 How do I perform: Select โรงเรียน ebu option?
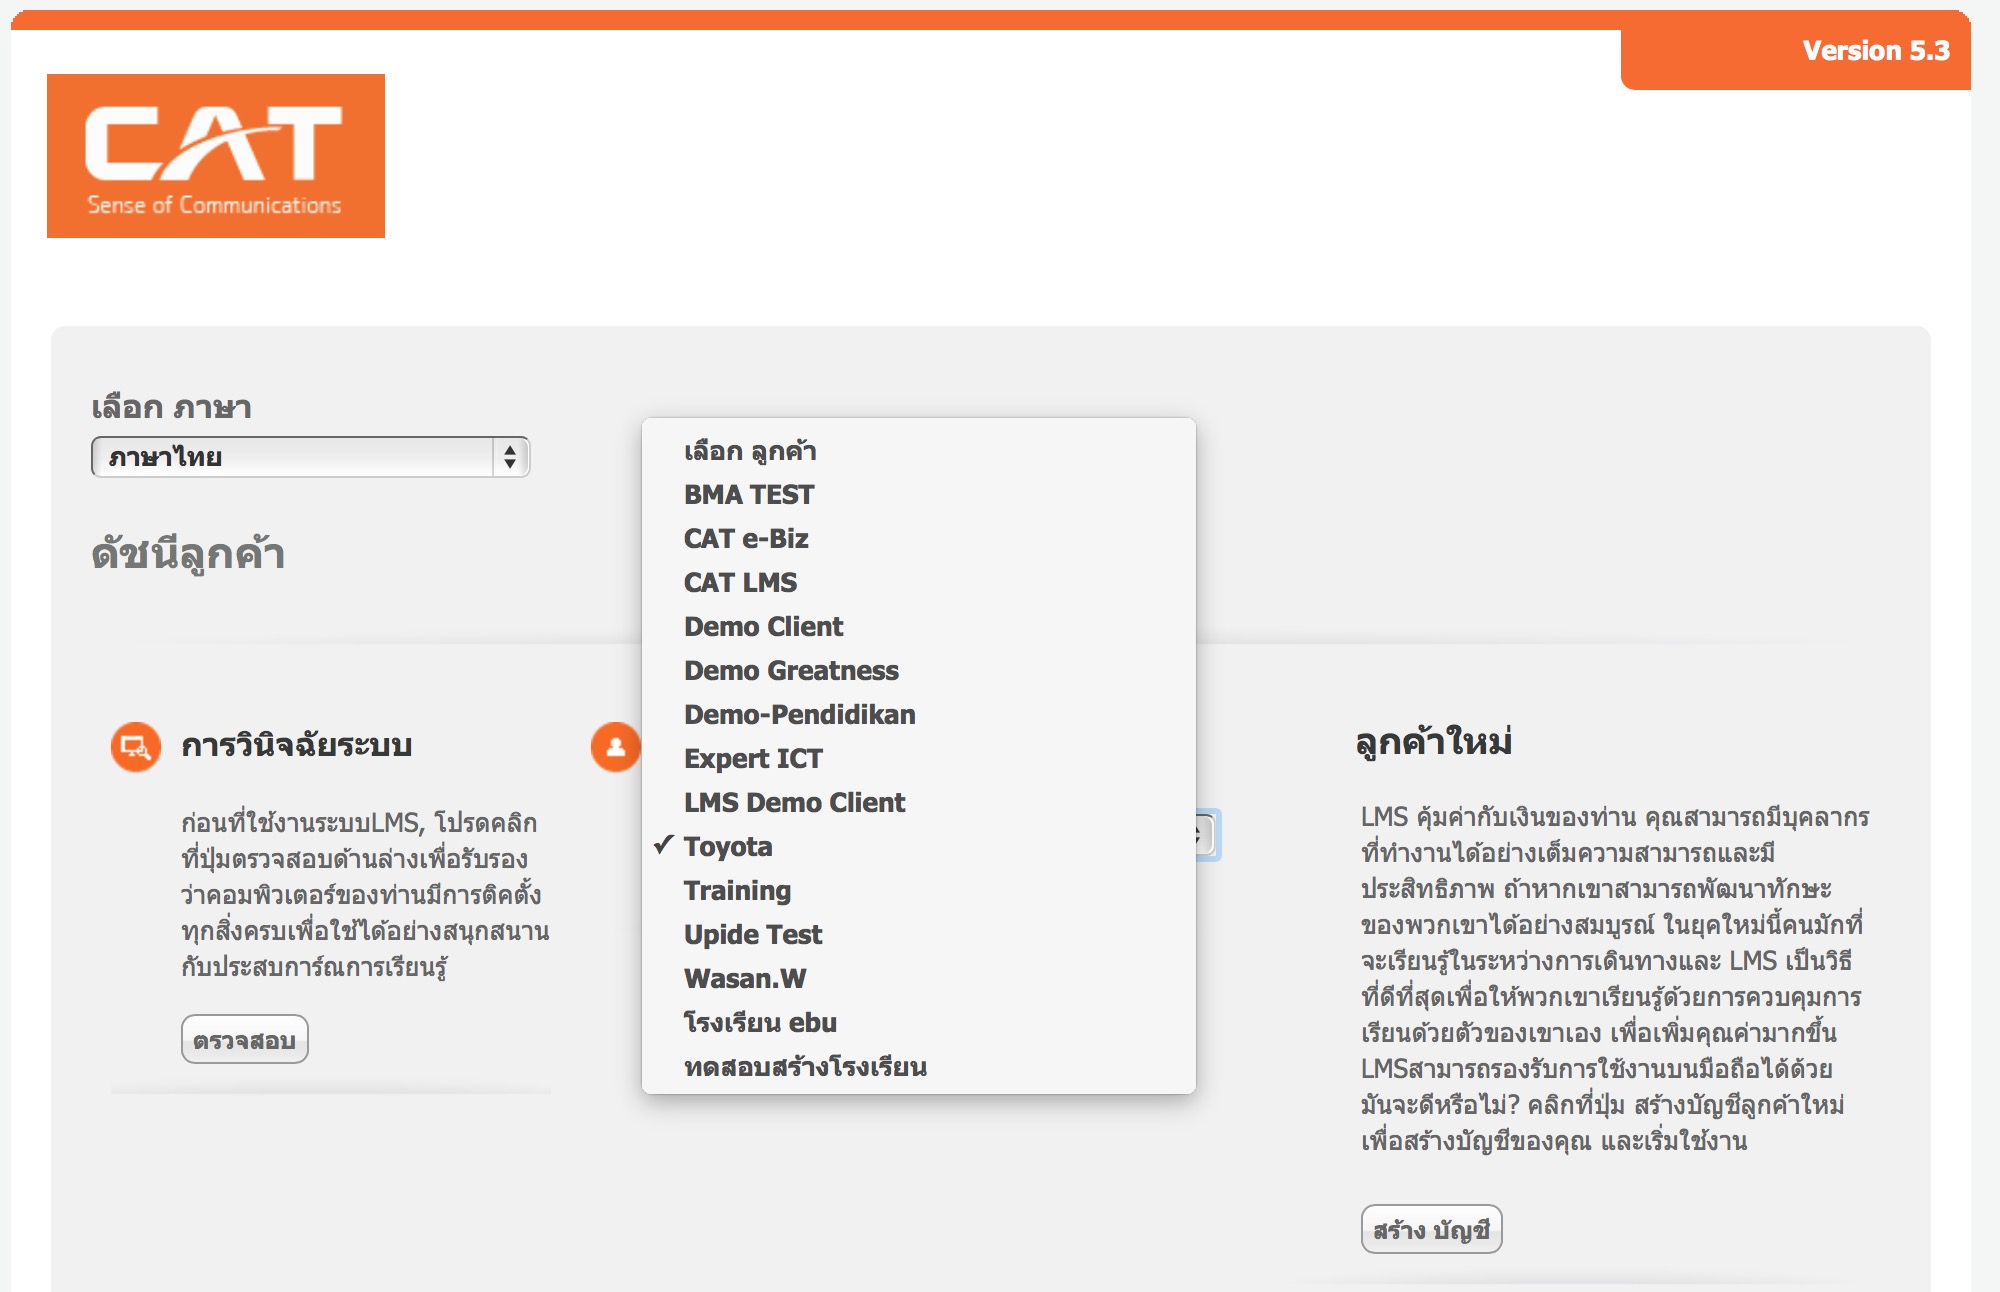918,1023
